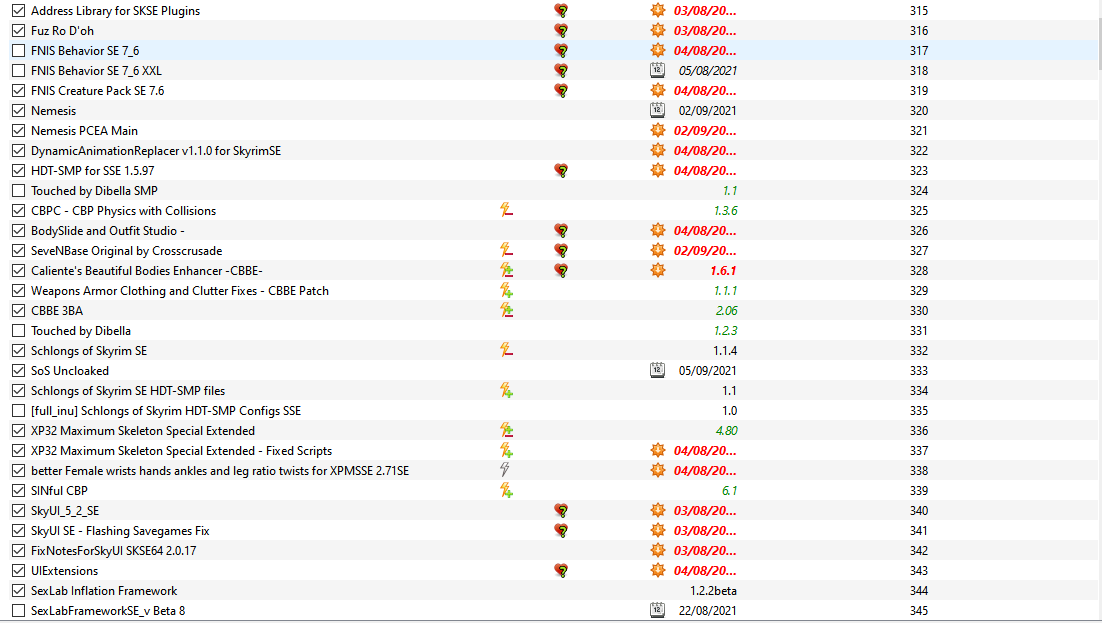Click the 22/08/2021 date on SexLabFrameworkSE row
The image size is (1102, 623).
pos(708,611)
